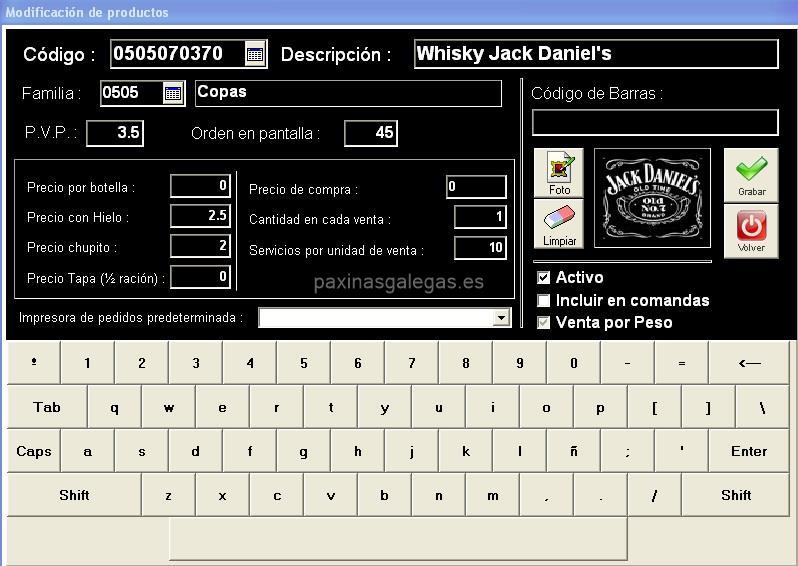
Task: Tap the number 9 key
Action: click(520, 362)
